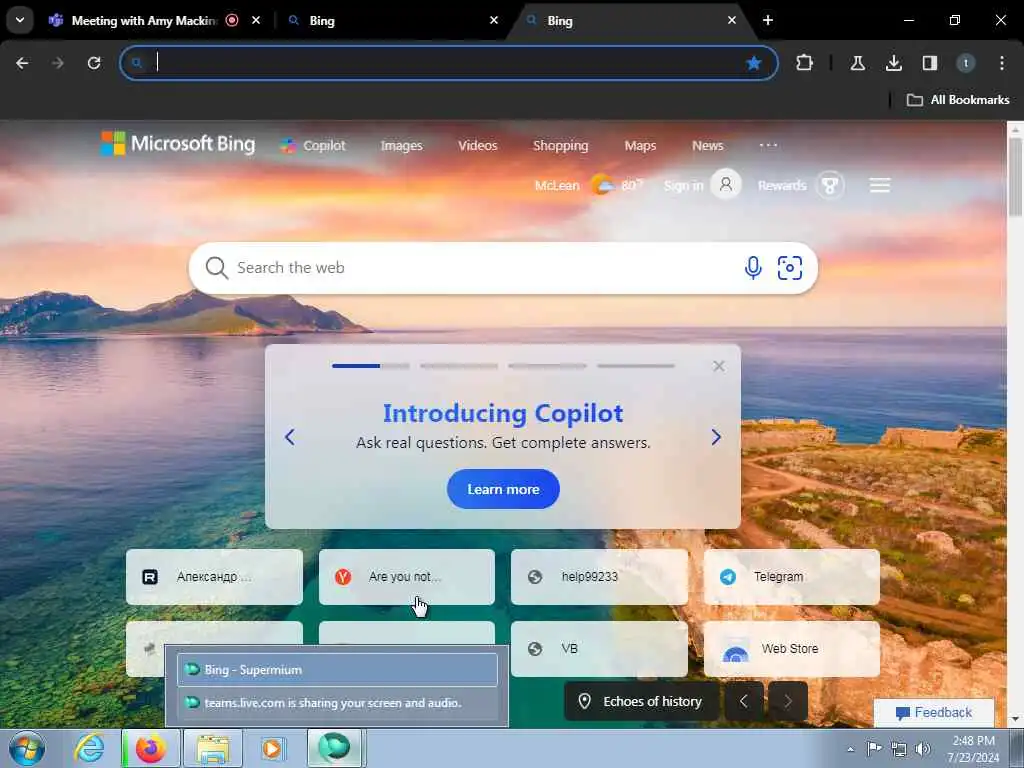Open the Downloads icon
The height and width of the screenshot is (768, 1024).
(x=893, y=63)
